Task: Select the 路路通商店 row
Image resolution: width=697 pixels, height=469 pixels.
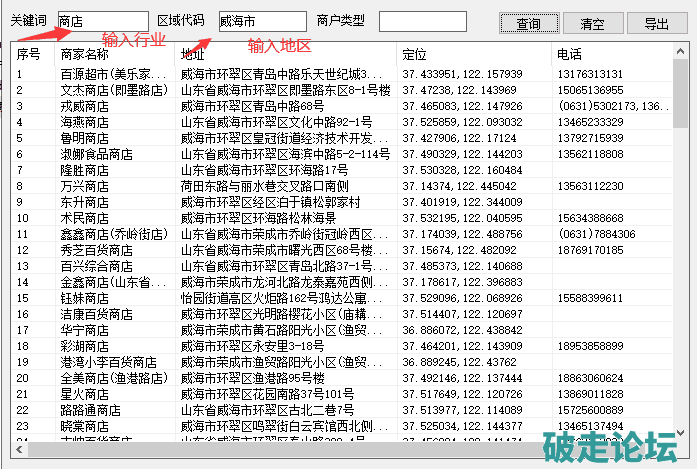Action: (92, 410)
